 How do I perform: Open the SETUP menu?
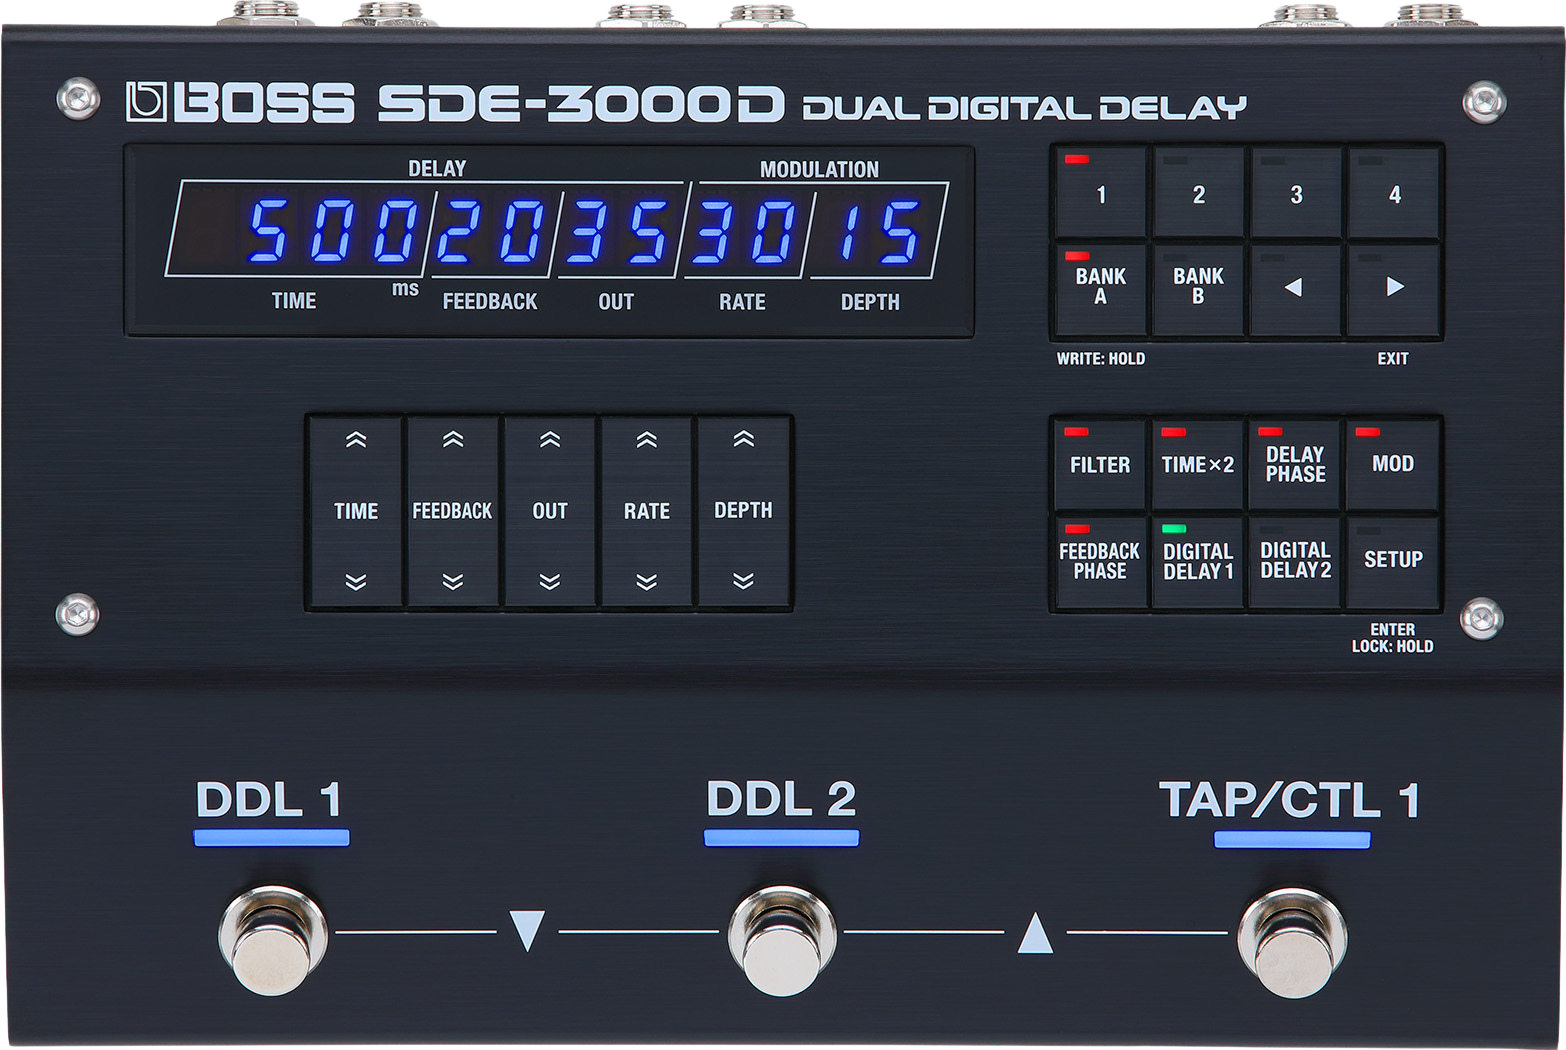tap(1392, 560)
